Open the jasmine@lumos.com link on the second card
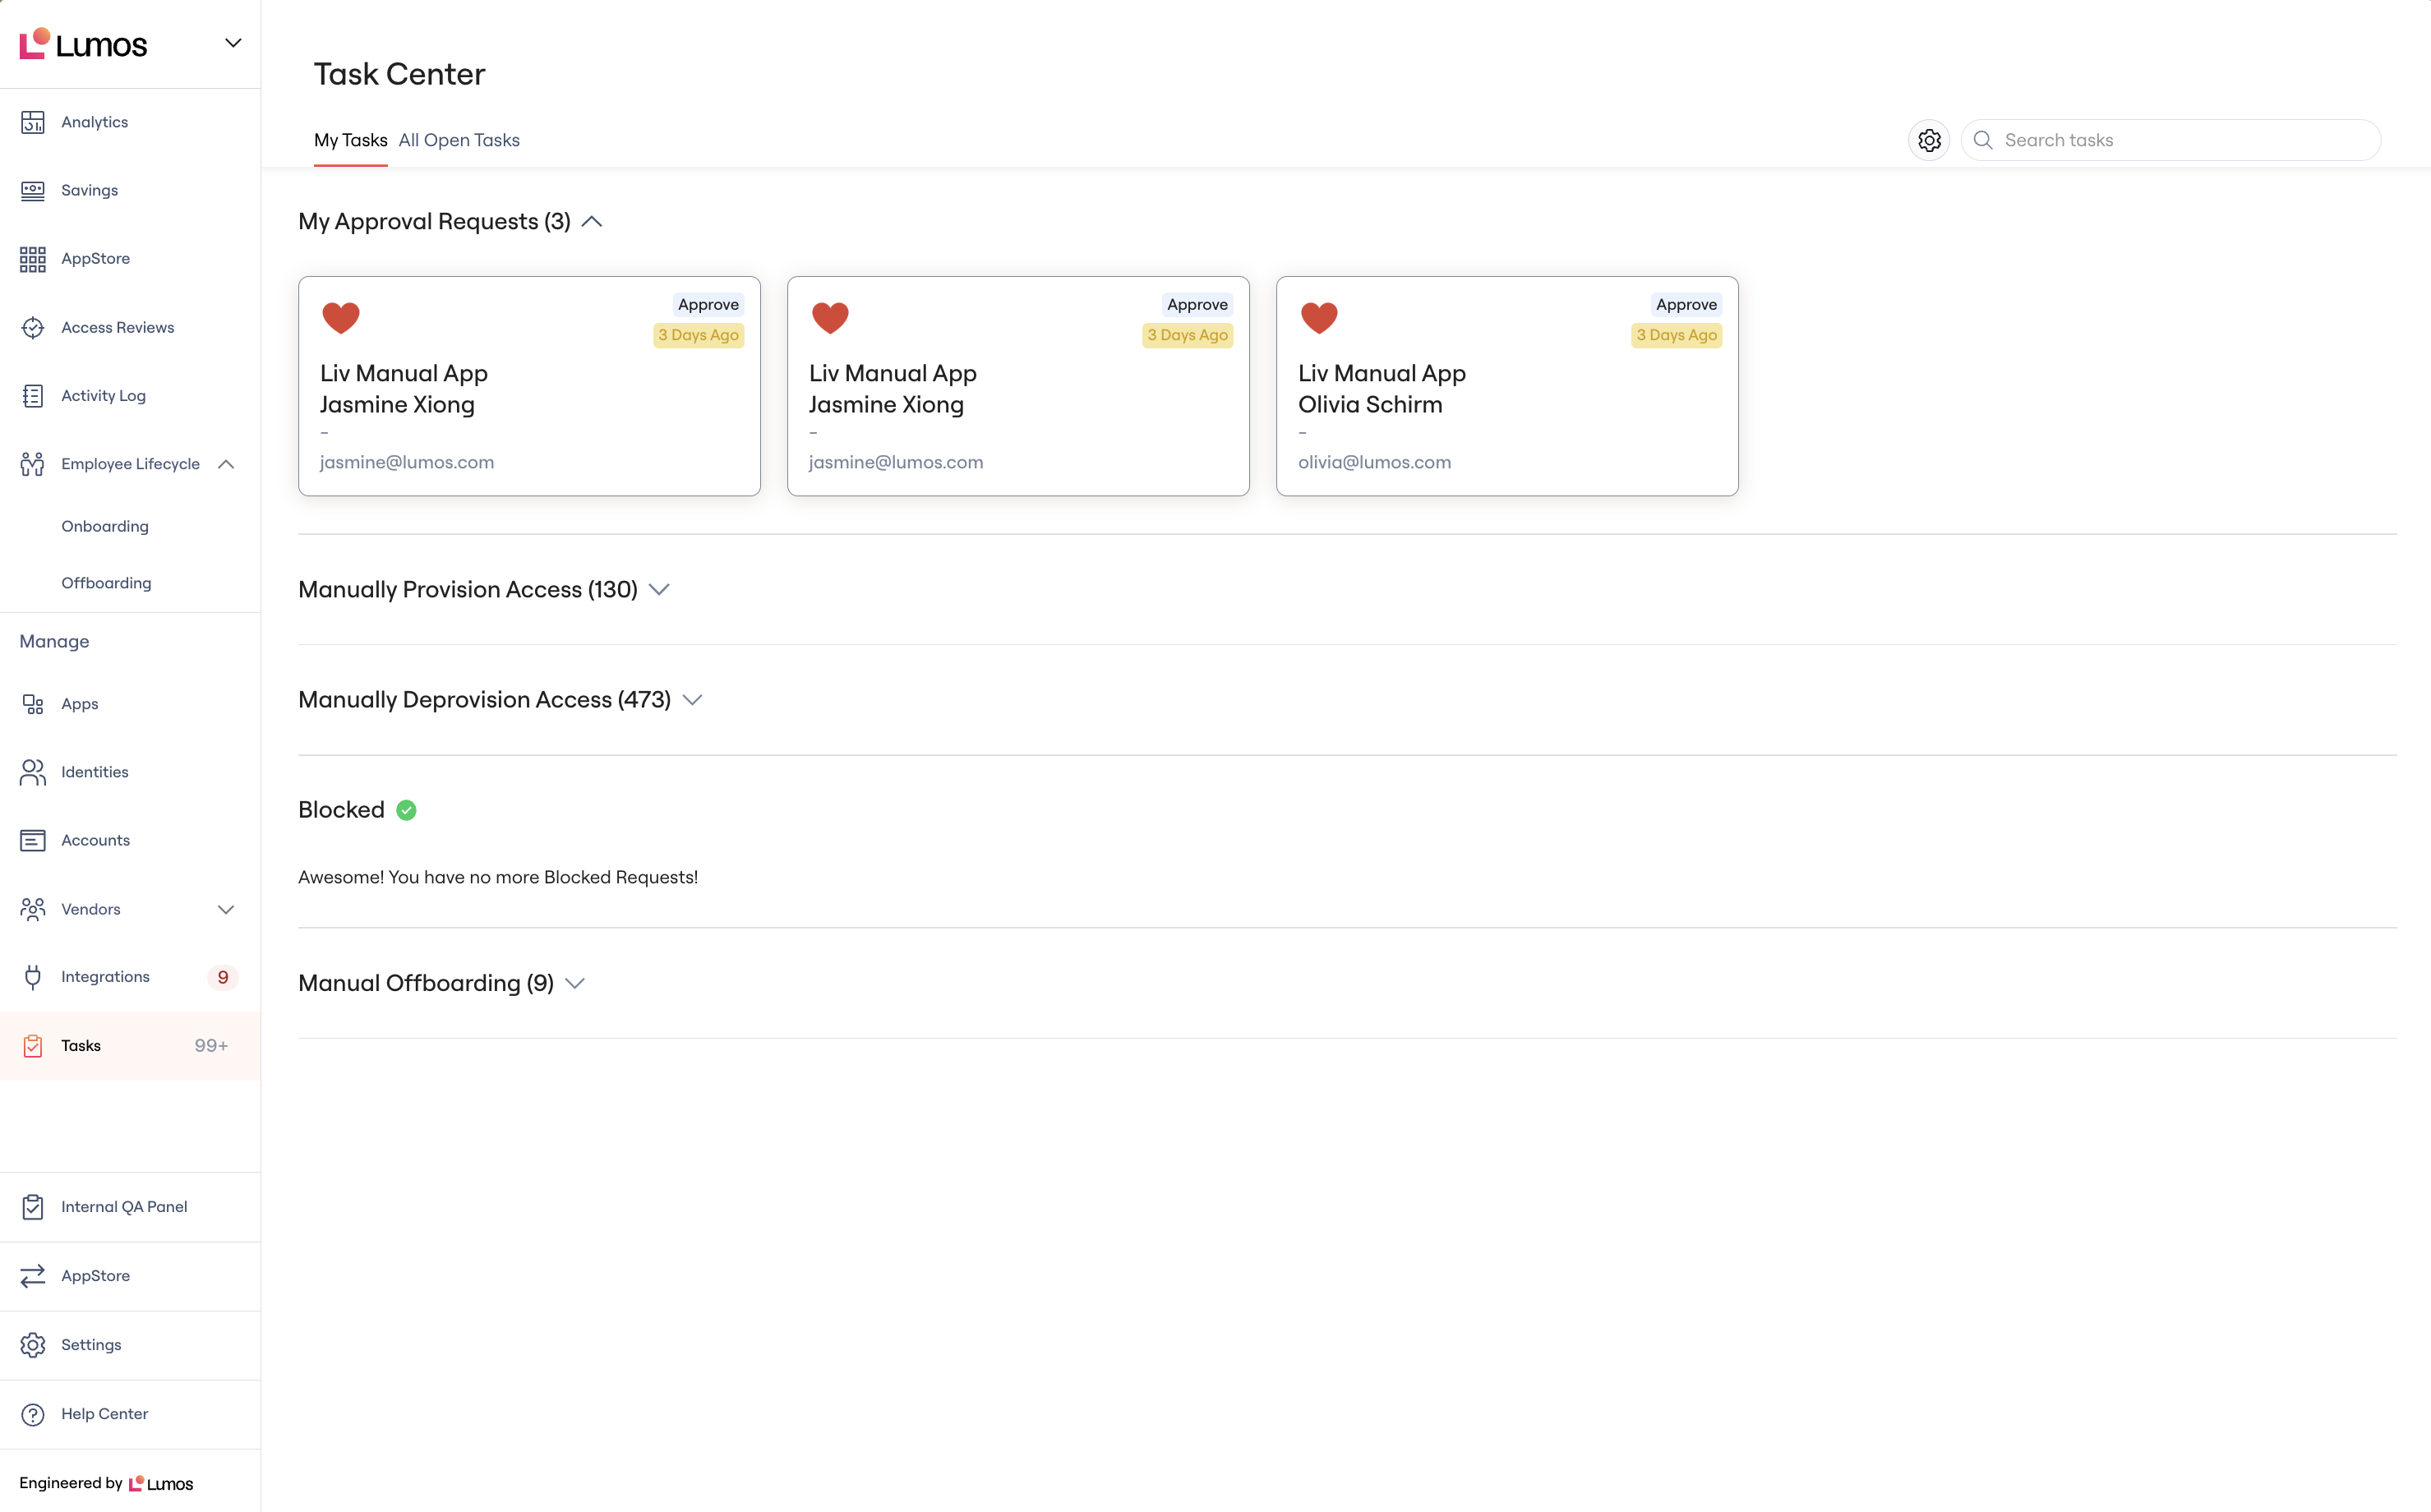This screenshot has width=2431, height=1512. click(x=896, y=462)
